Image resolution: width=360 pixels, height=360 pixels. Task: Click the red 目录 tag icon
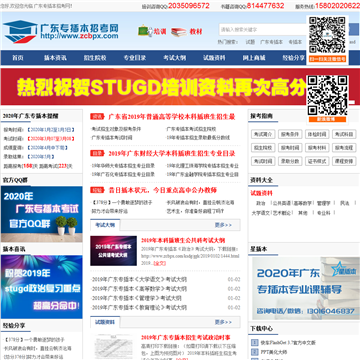97,154
